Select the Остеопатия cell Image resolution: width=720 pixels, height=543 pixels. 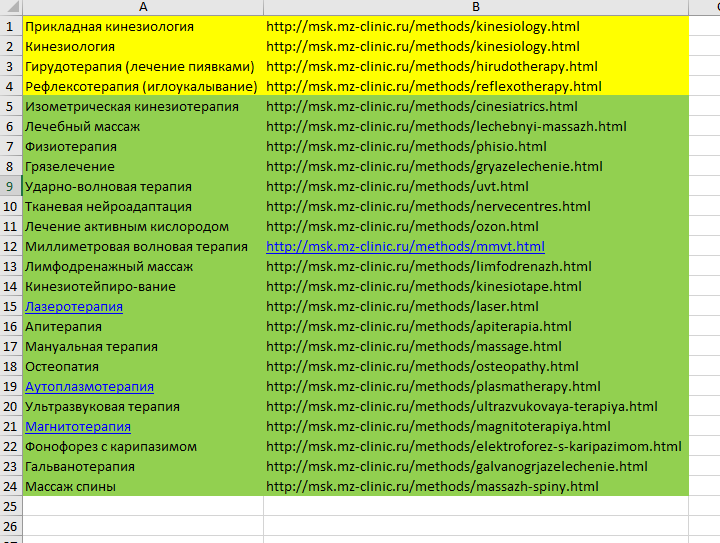62,367
